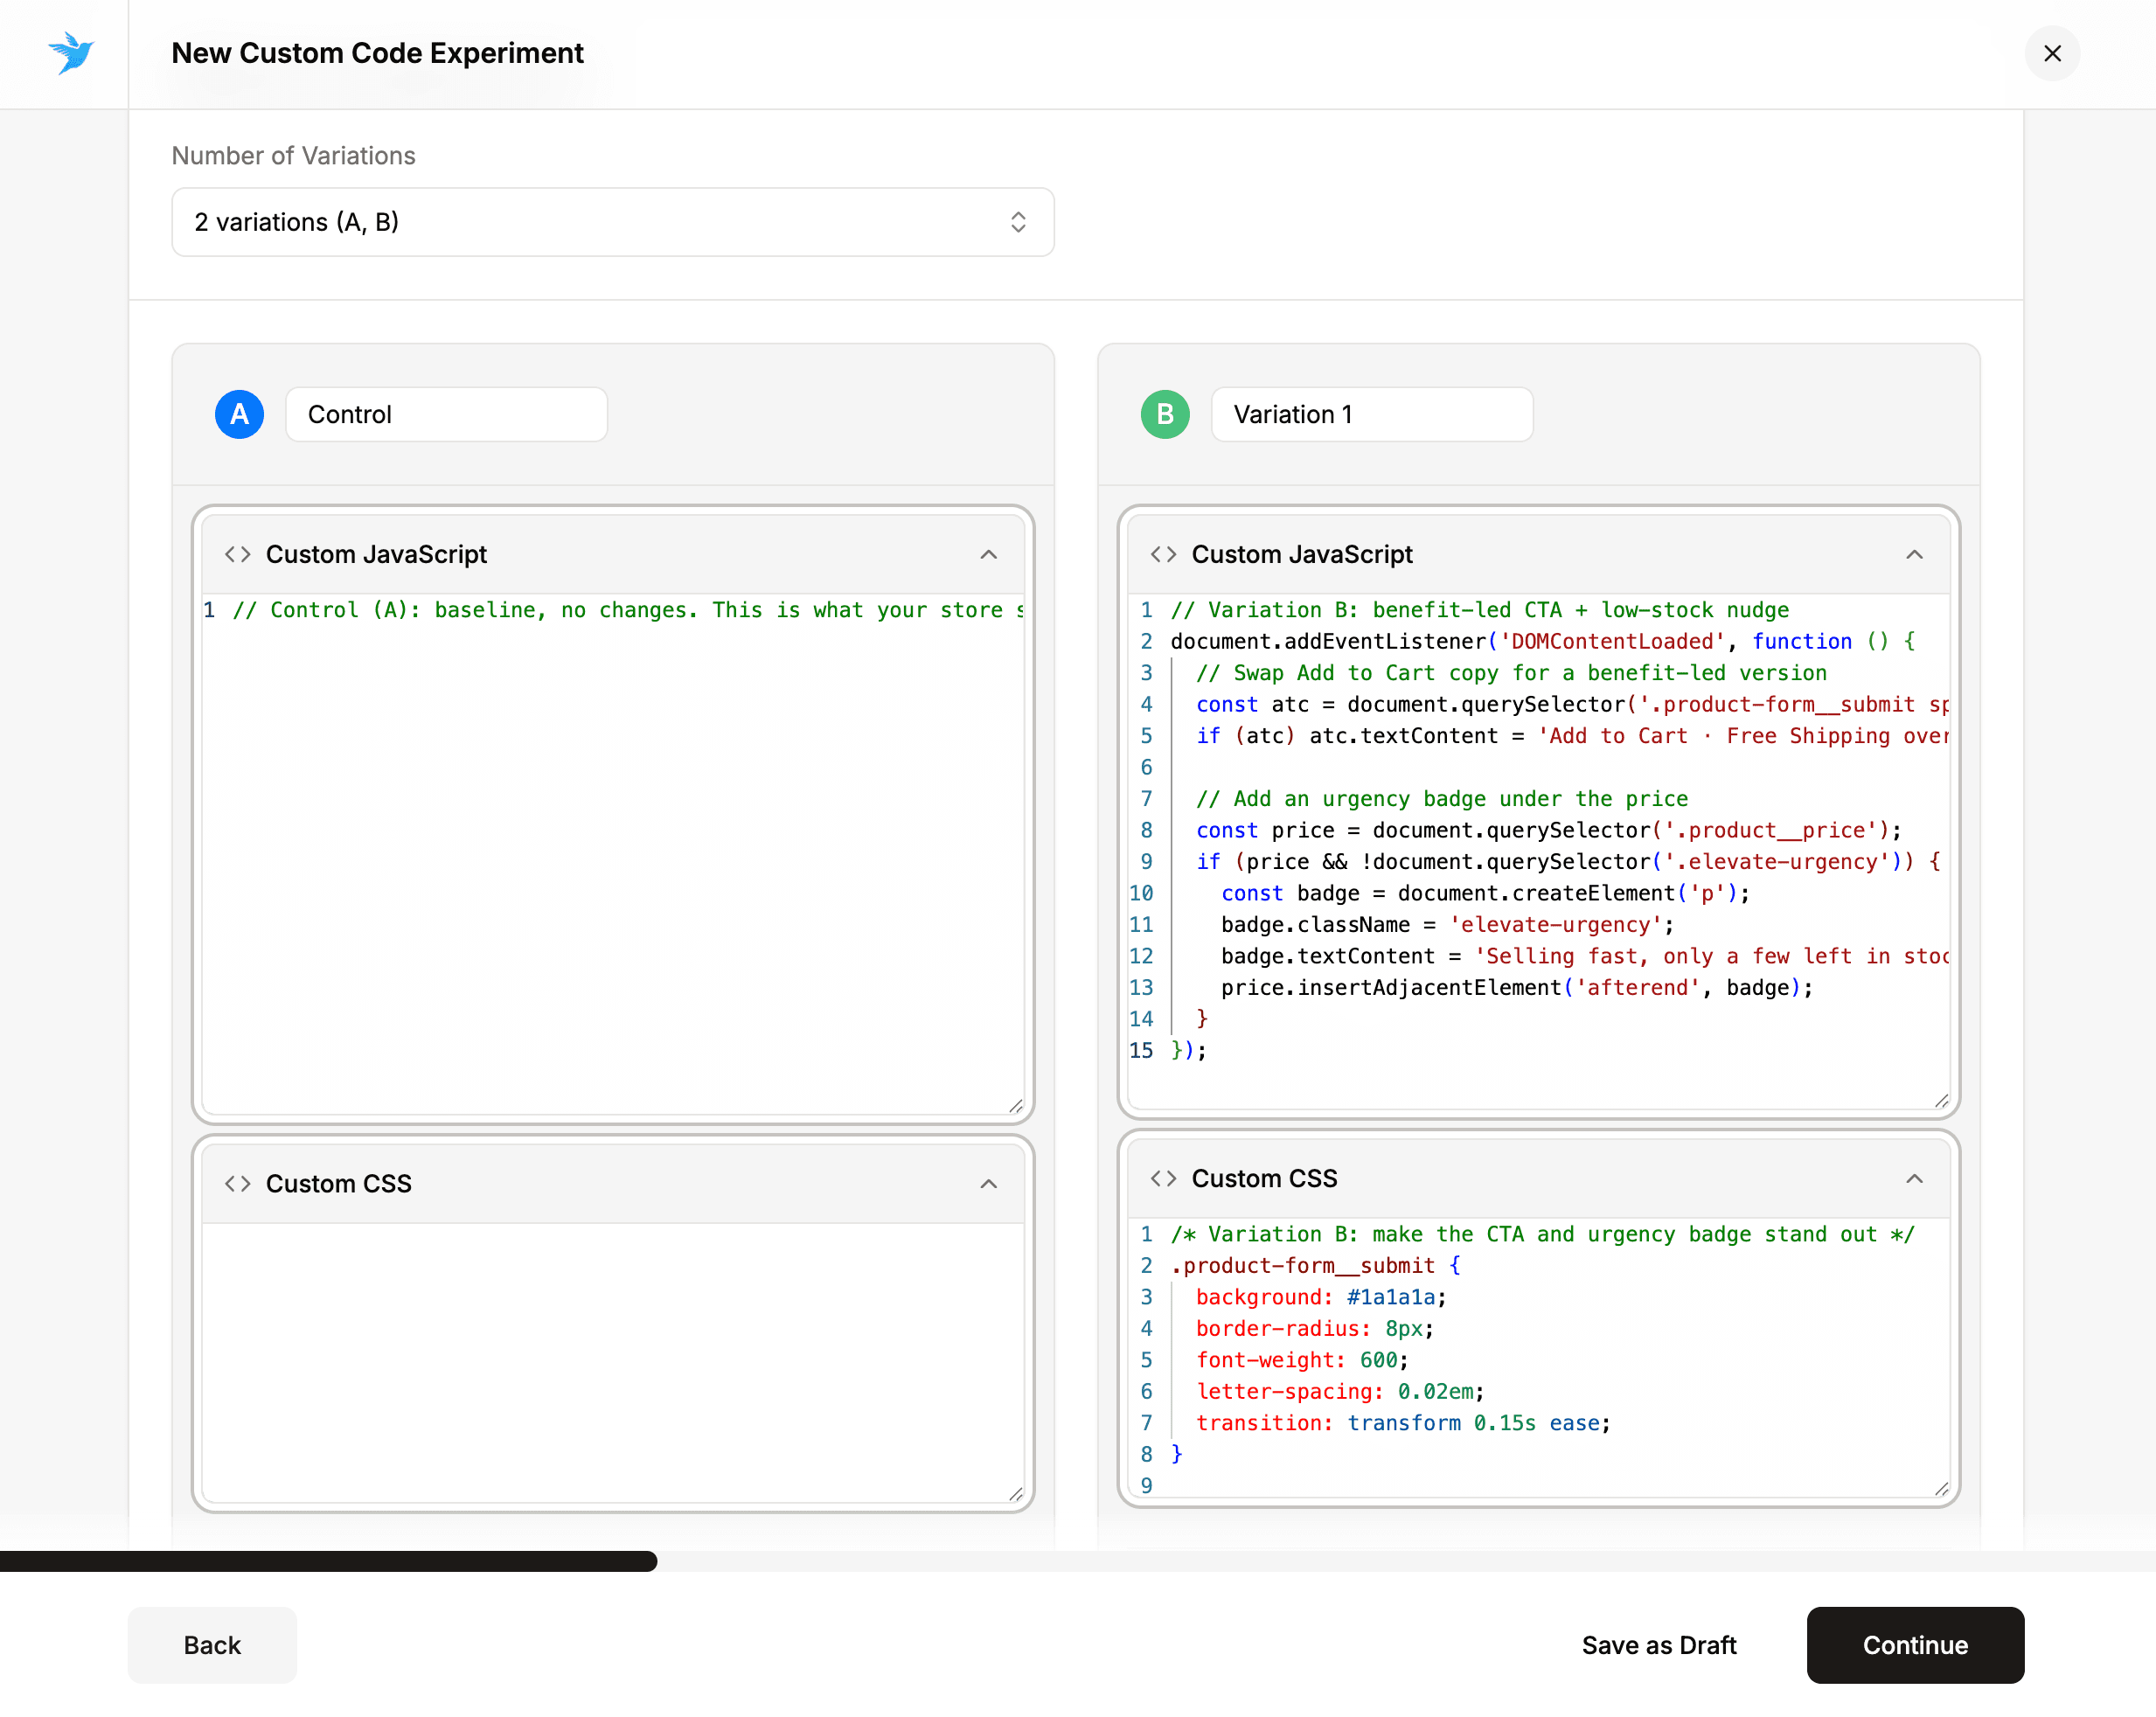The height and width of the screenshot is (1717, 2156).
Task: Click code brackets icon in Variation 1 Custom JavaScript
Action: (x=1163, y=554)
